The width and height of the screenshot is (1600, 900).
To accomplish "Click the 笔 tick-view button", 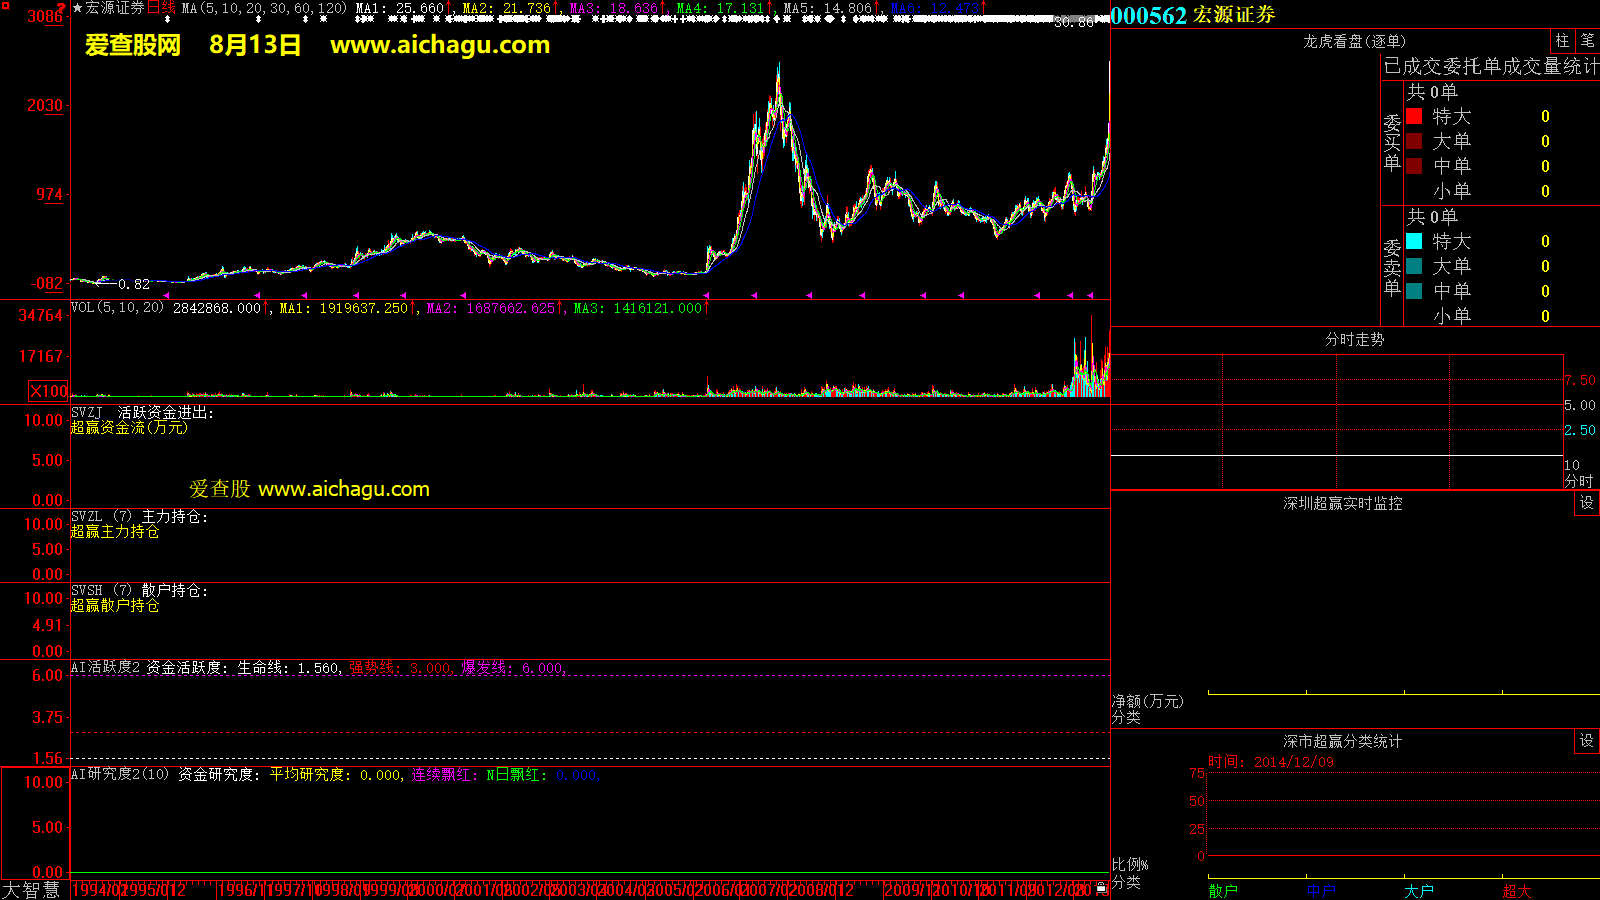I will (x=1587, y=41).
